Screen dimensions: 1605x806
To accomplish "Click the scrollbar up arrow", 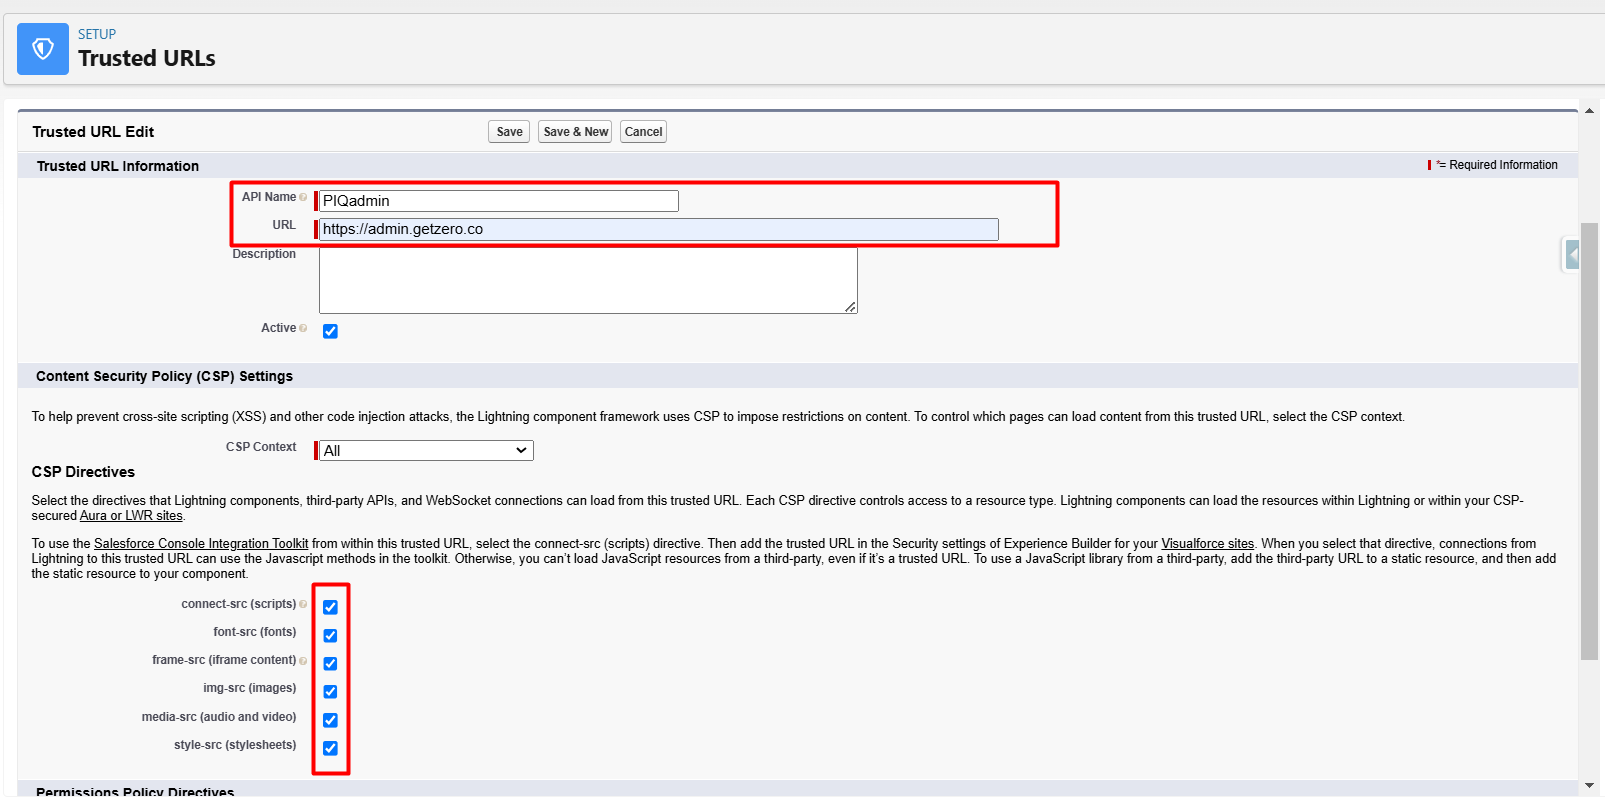I will (x=1589, y=111).
